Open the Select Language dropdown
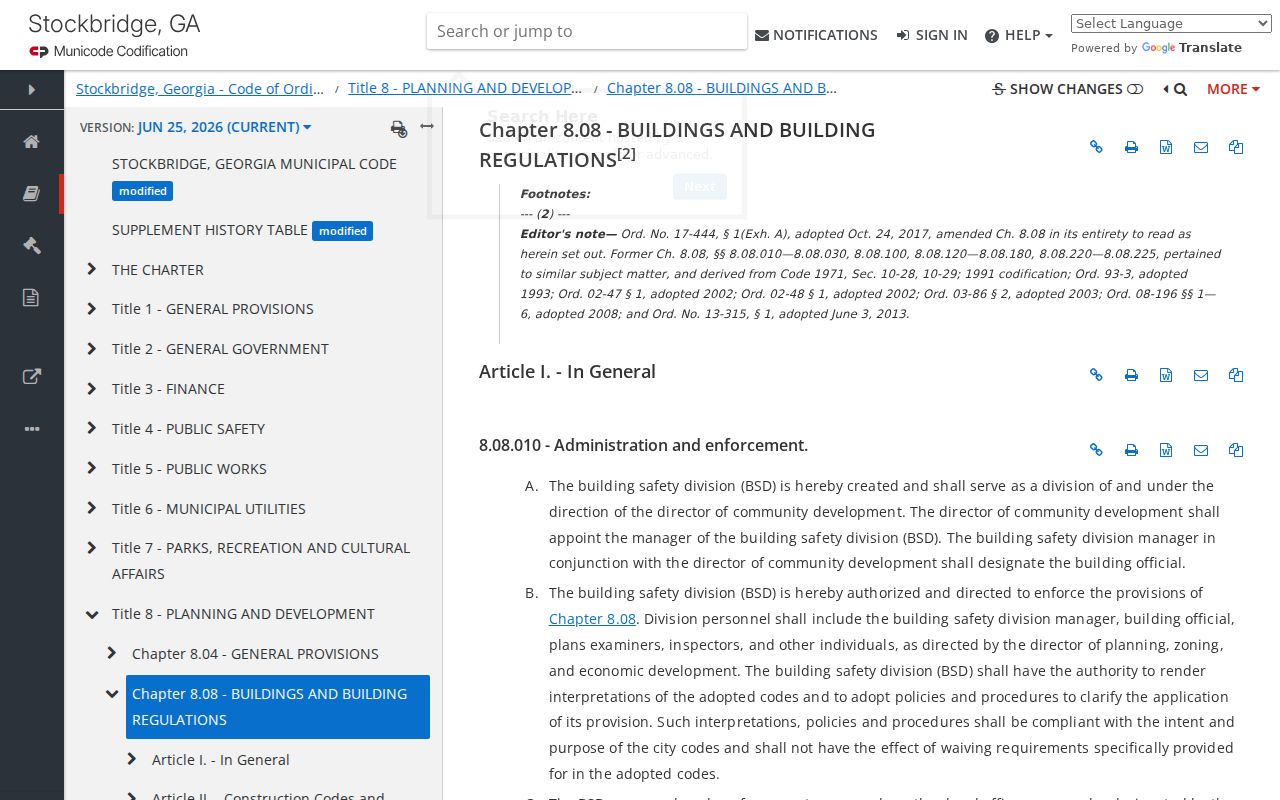The image size is (1280, 800). [x=1171, y=24]
